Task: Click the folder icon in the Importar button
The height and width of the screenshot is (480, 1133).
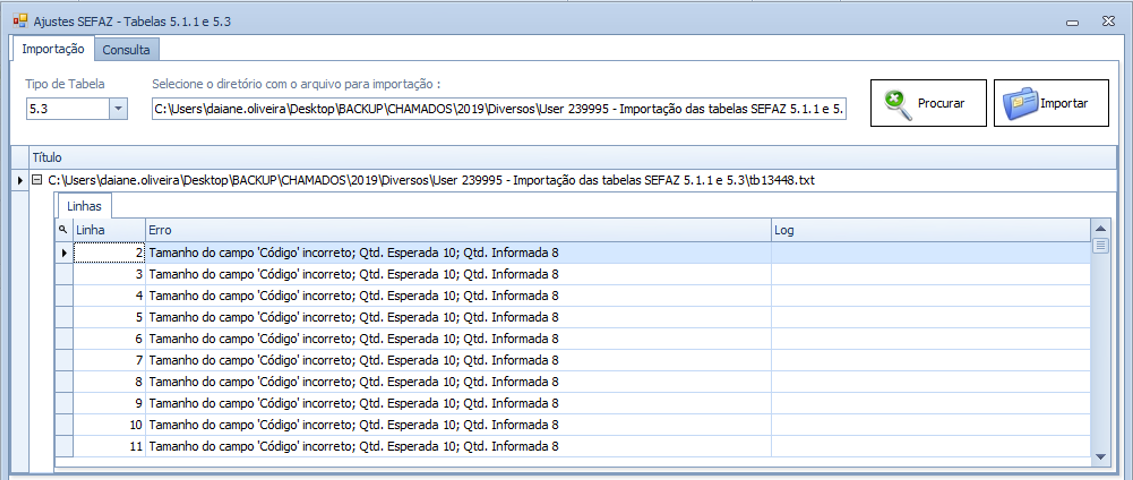Action: [x=1022, y=104]
